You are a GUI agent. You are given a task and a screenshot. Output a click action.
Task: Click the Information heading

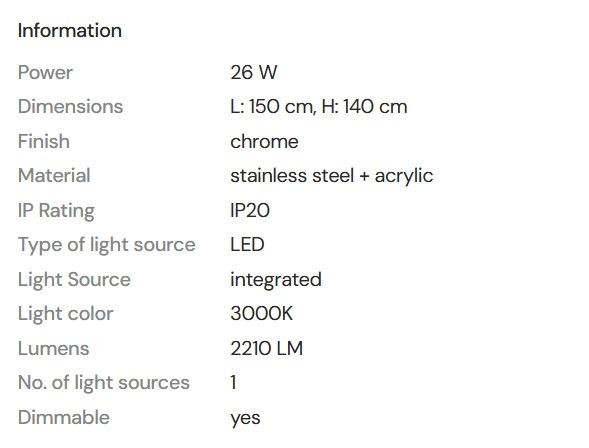(70, 30)
